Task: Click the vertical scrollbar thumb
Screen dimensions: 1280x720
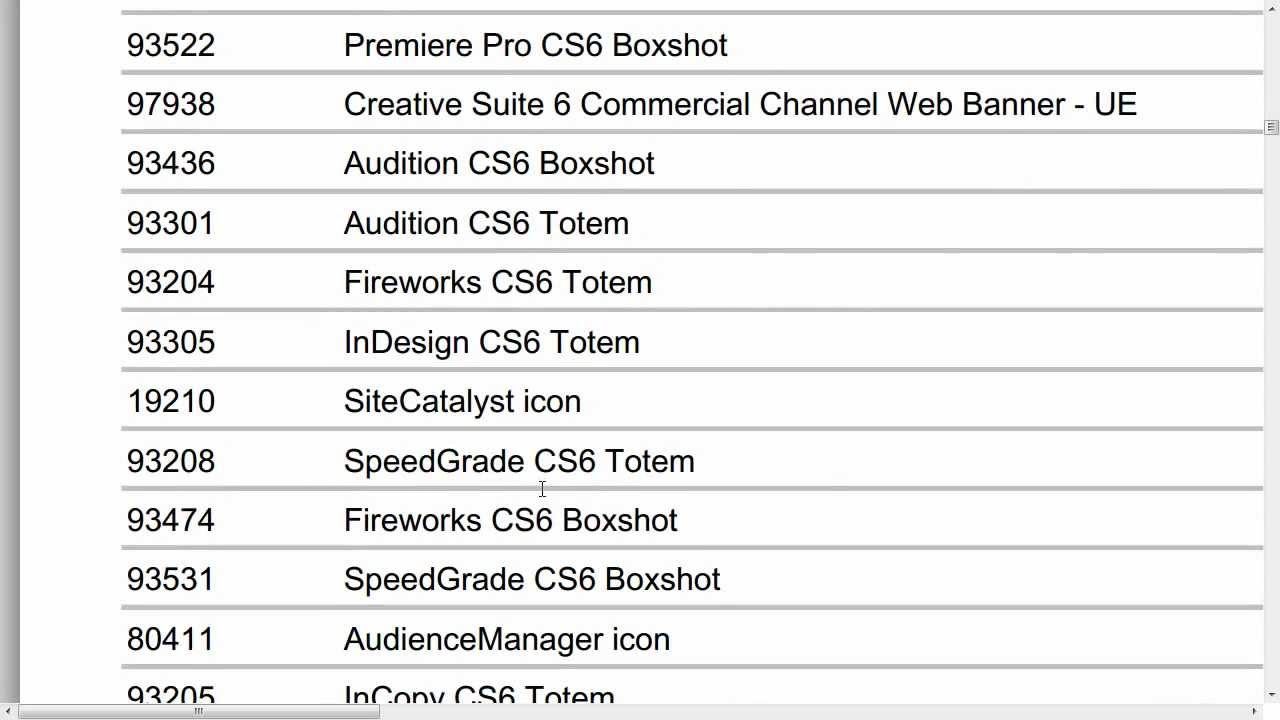Action: (x=1271, y=127)
